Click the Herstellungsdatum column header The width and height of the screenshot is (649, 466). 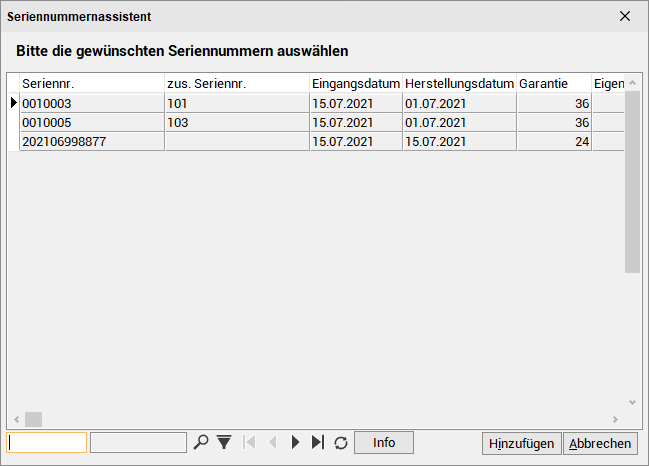[x=459, y=84]
